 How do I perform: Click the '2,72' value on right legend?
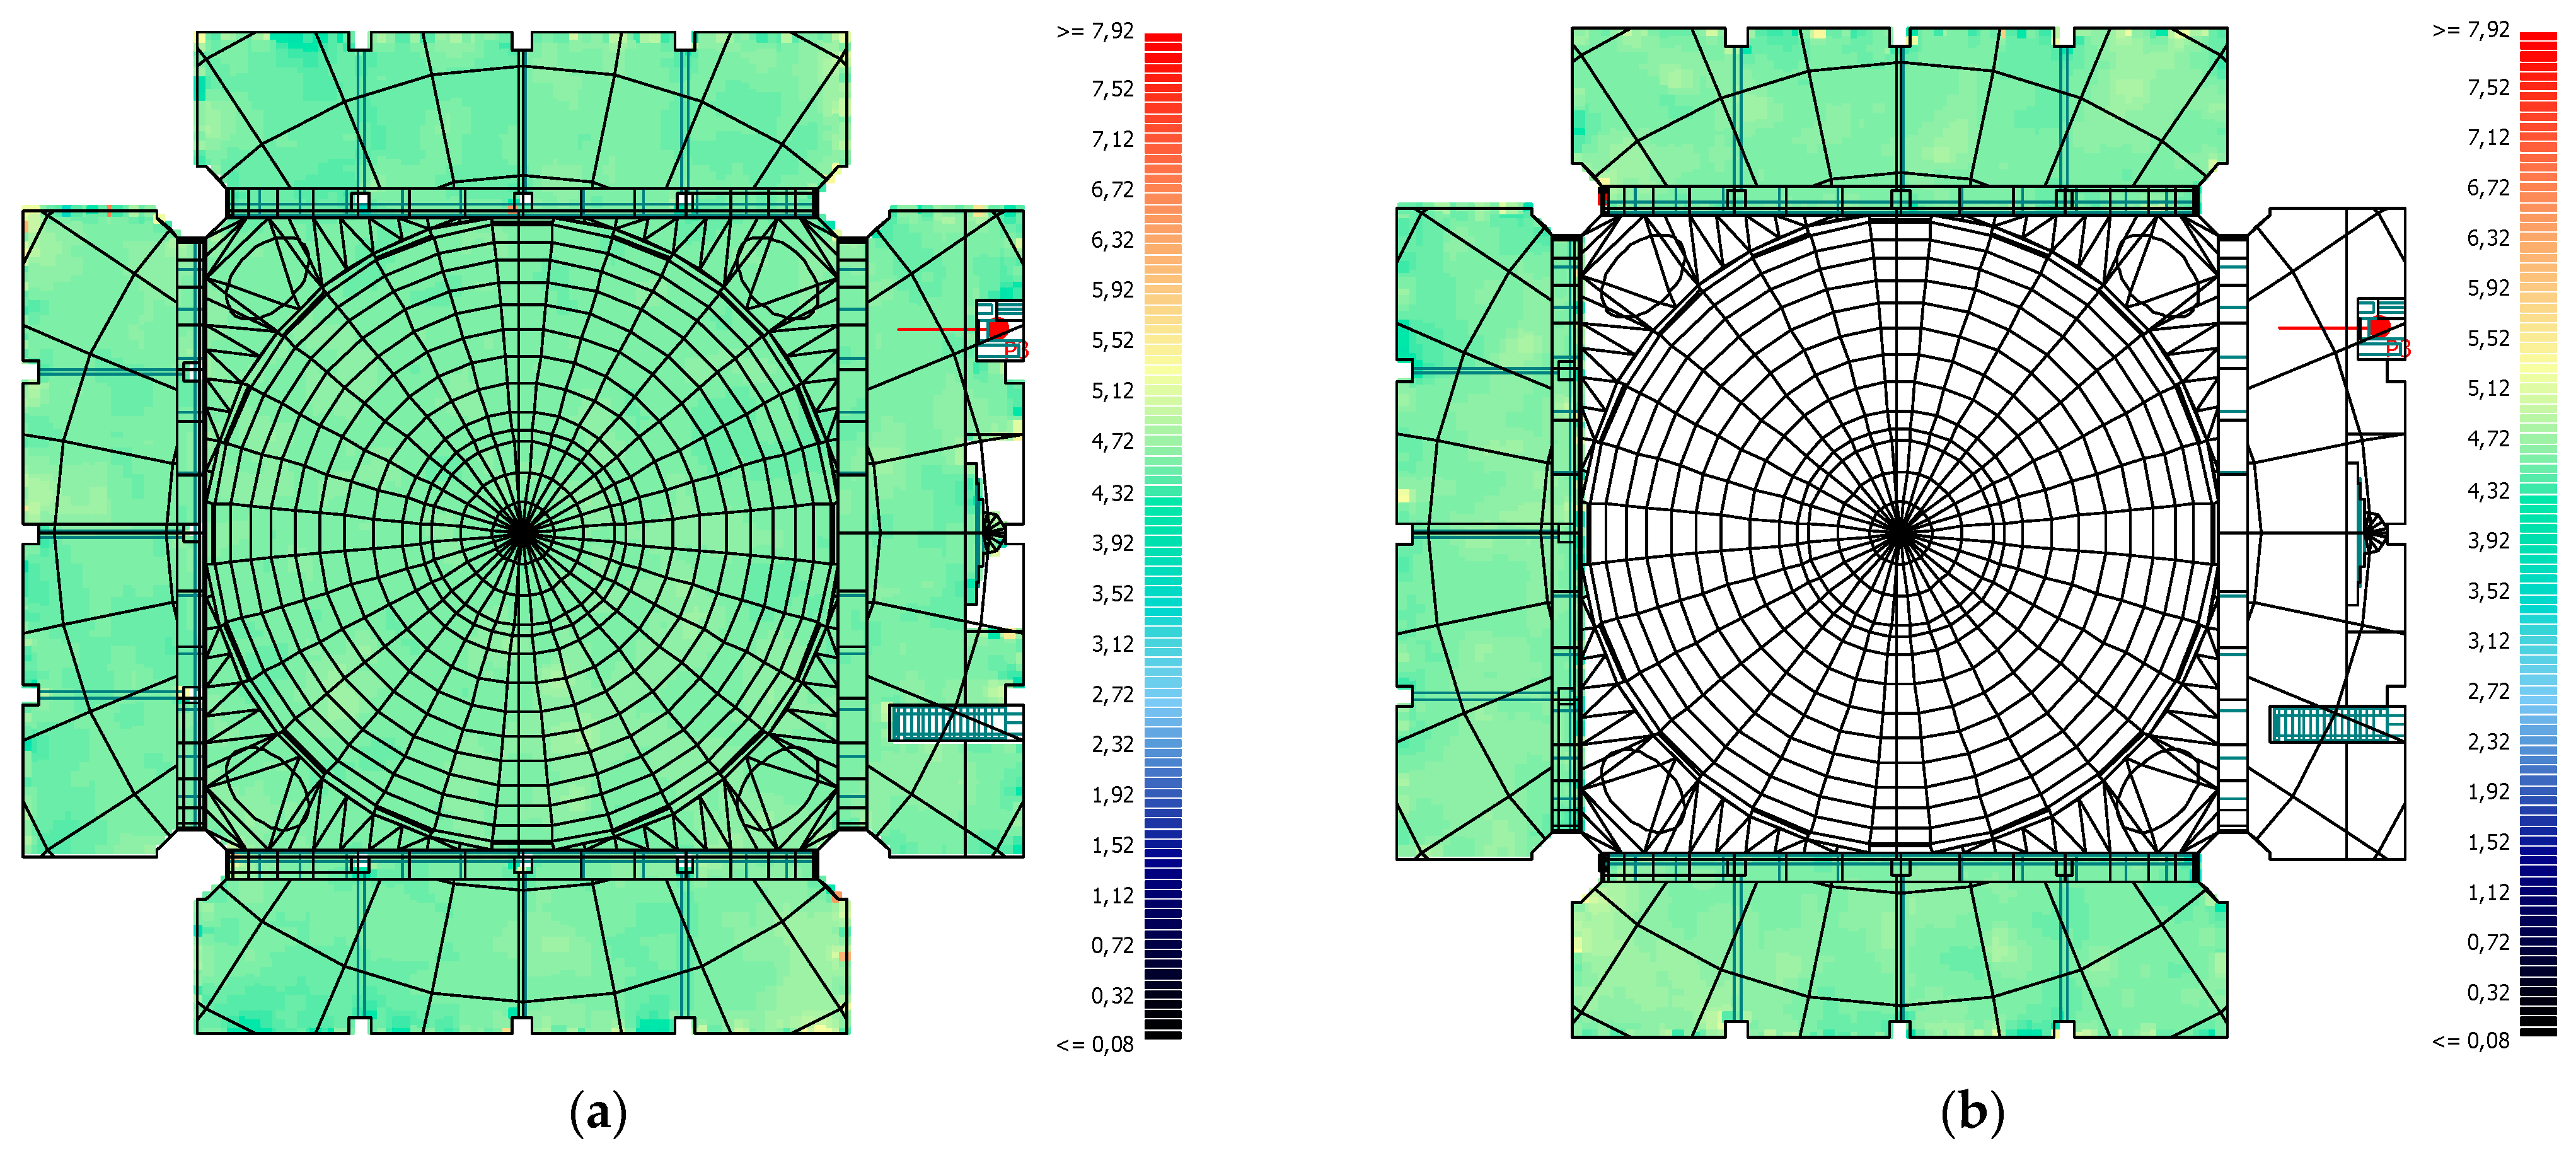click(2488, 692)
